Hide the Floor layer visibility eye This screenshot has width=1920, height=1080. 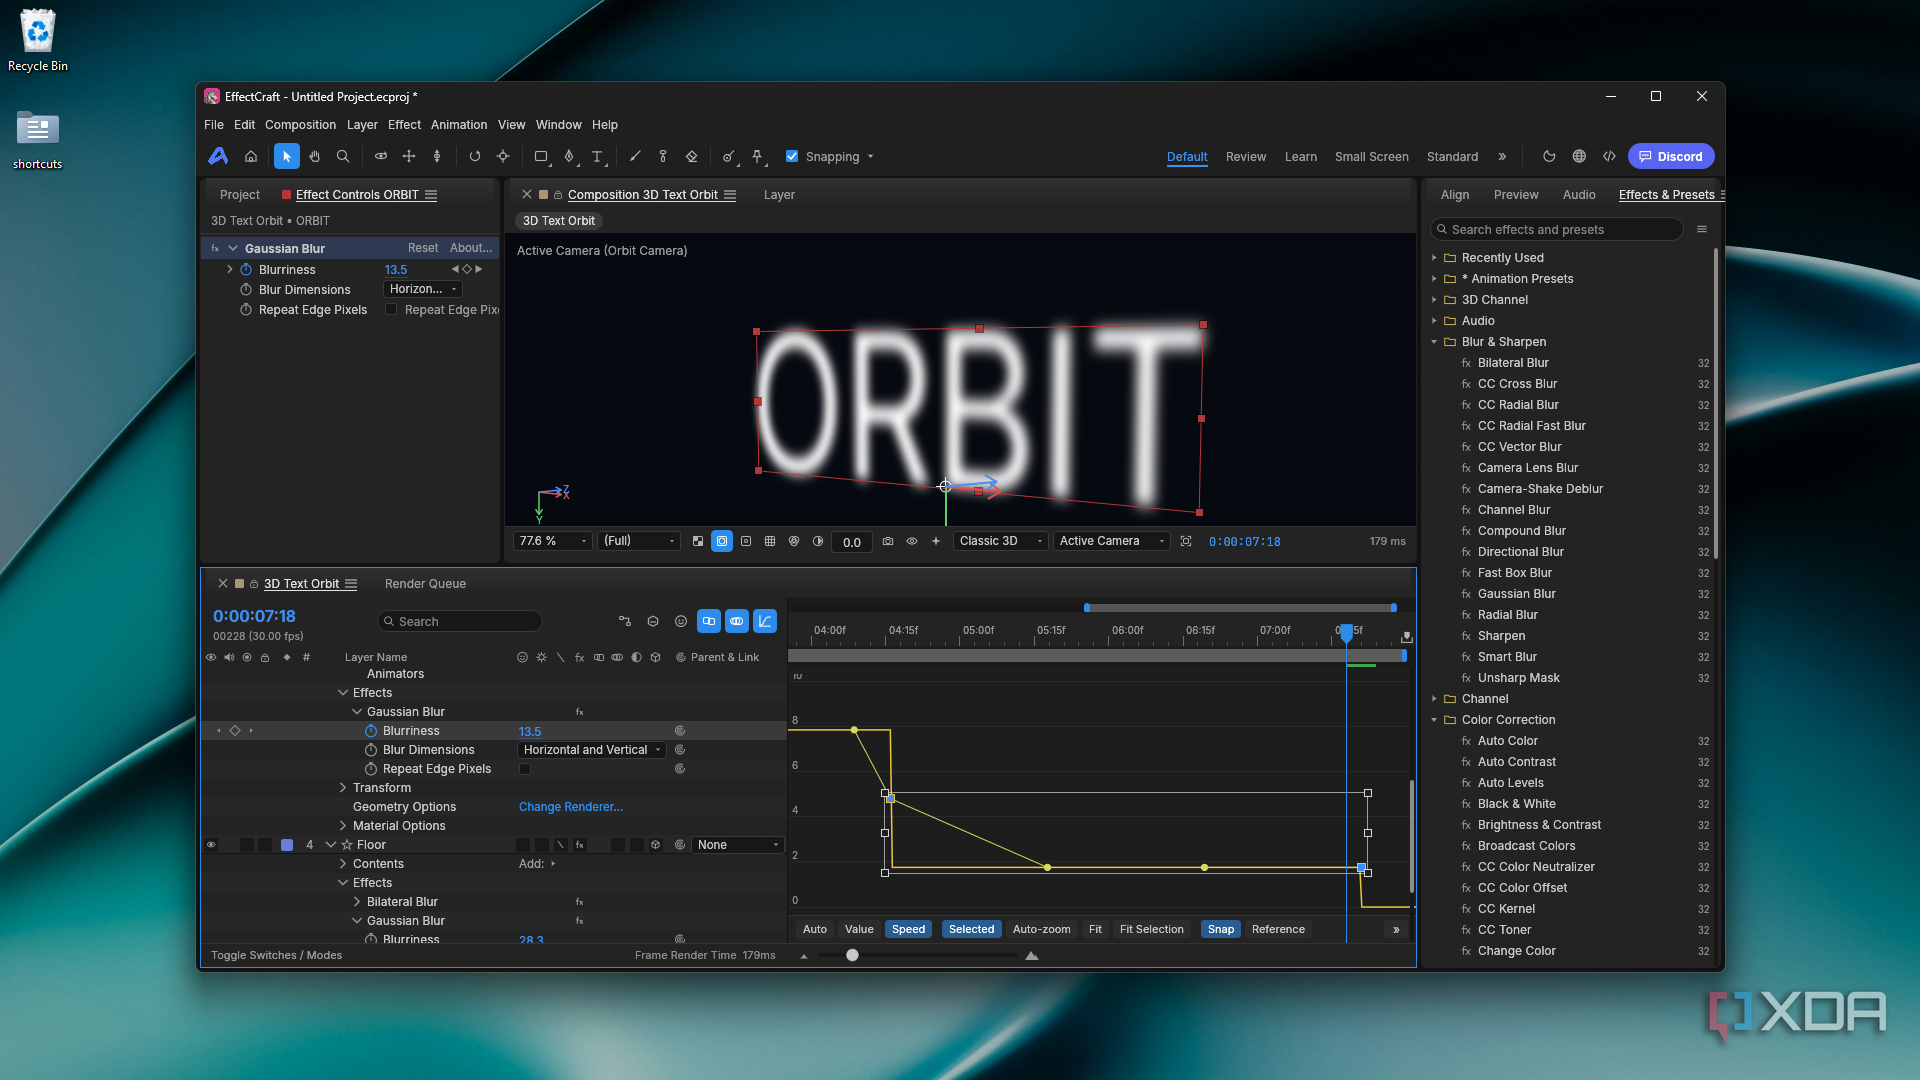(211, 845)
